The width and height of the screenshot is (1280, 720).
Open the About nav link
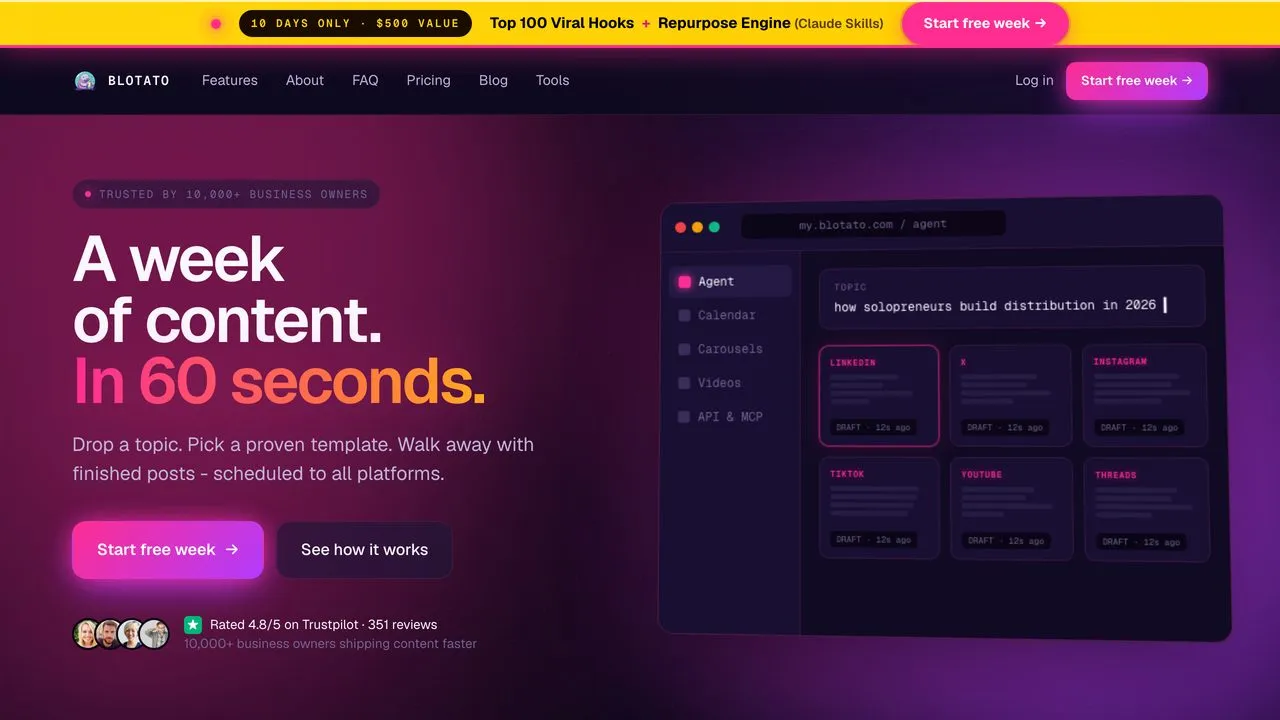[x=305, y=80]
